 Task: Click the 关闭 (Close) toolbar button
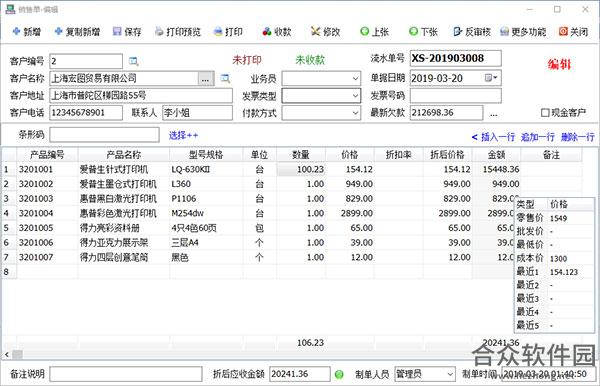click(573, 32)
